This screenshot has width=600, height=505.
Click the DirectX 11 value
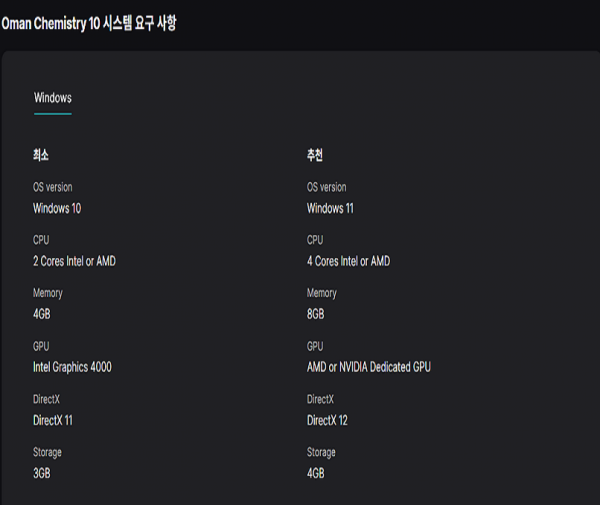tap(53, 420)
